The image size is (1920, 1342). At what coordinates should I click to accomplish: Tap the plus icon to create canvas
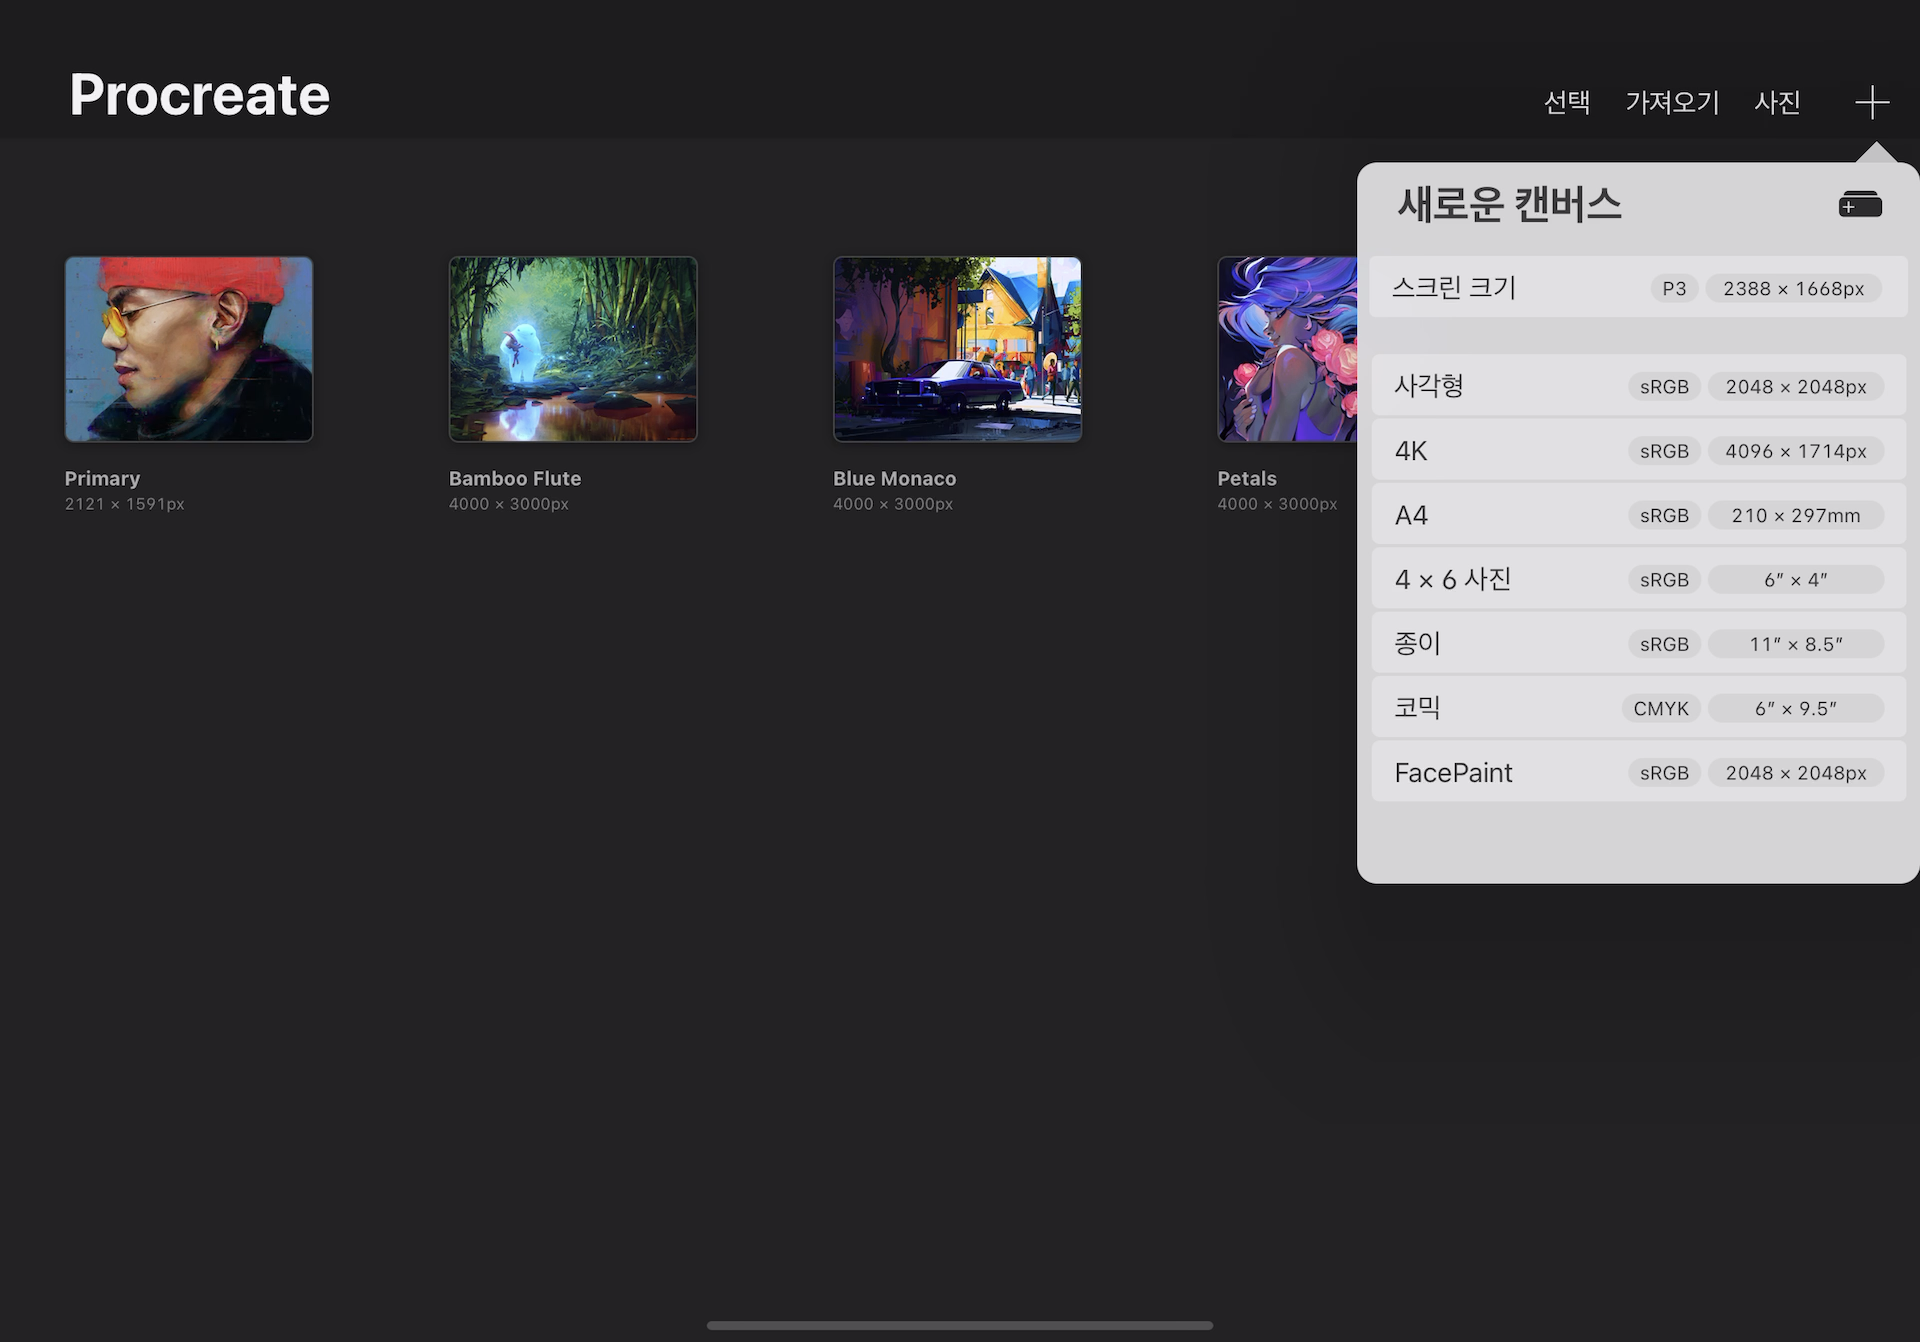[x=1871, y=102]
